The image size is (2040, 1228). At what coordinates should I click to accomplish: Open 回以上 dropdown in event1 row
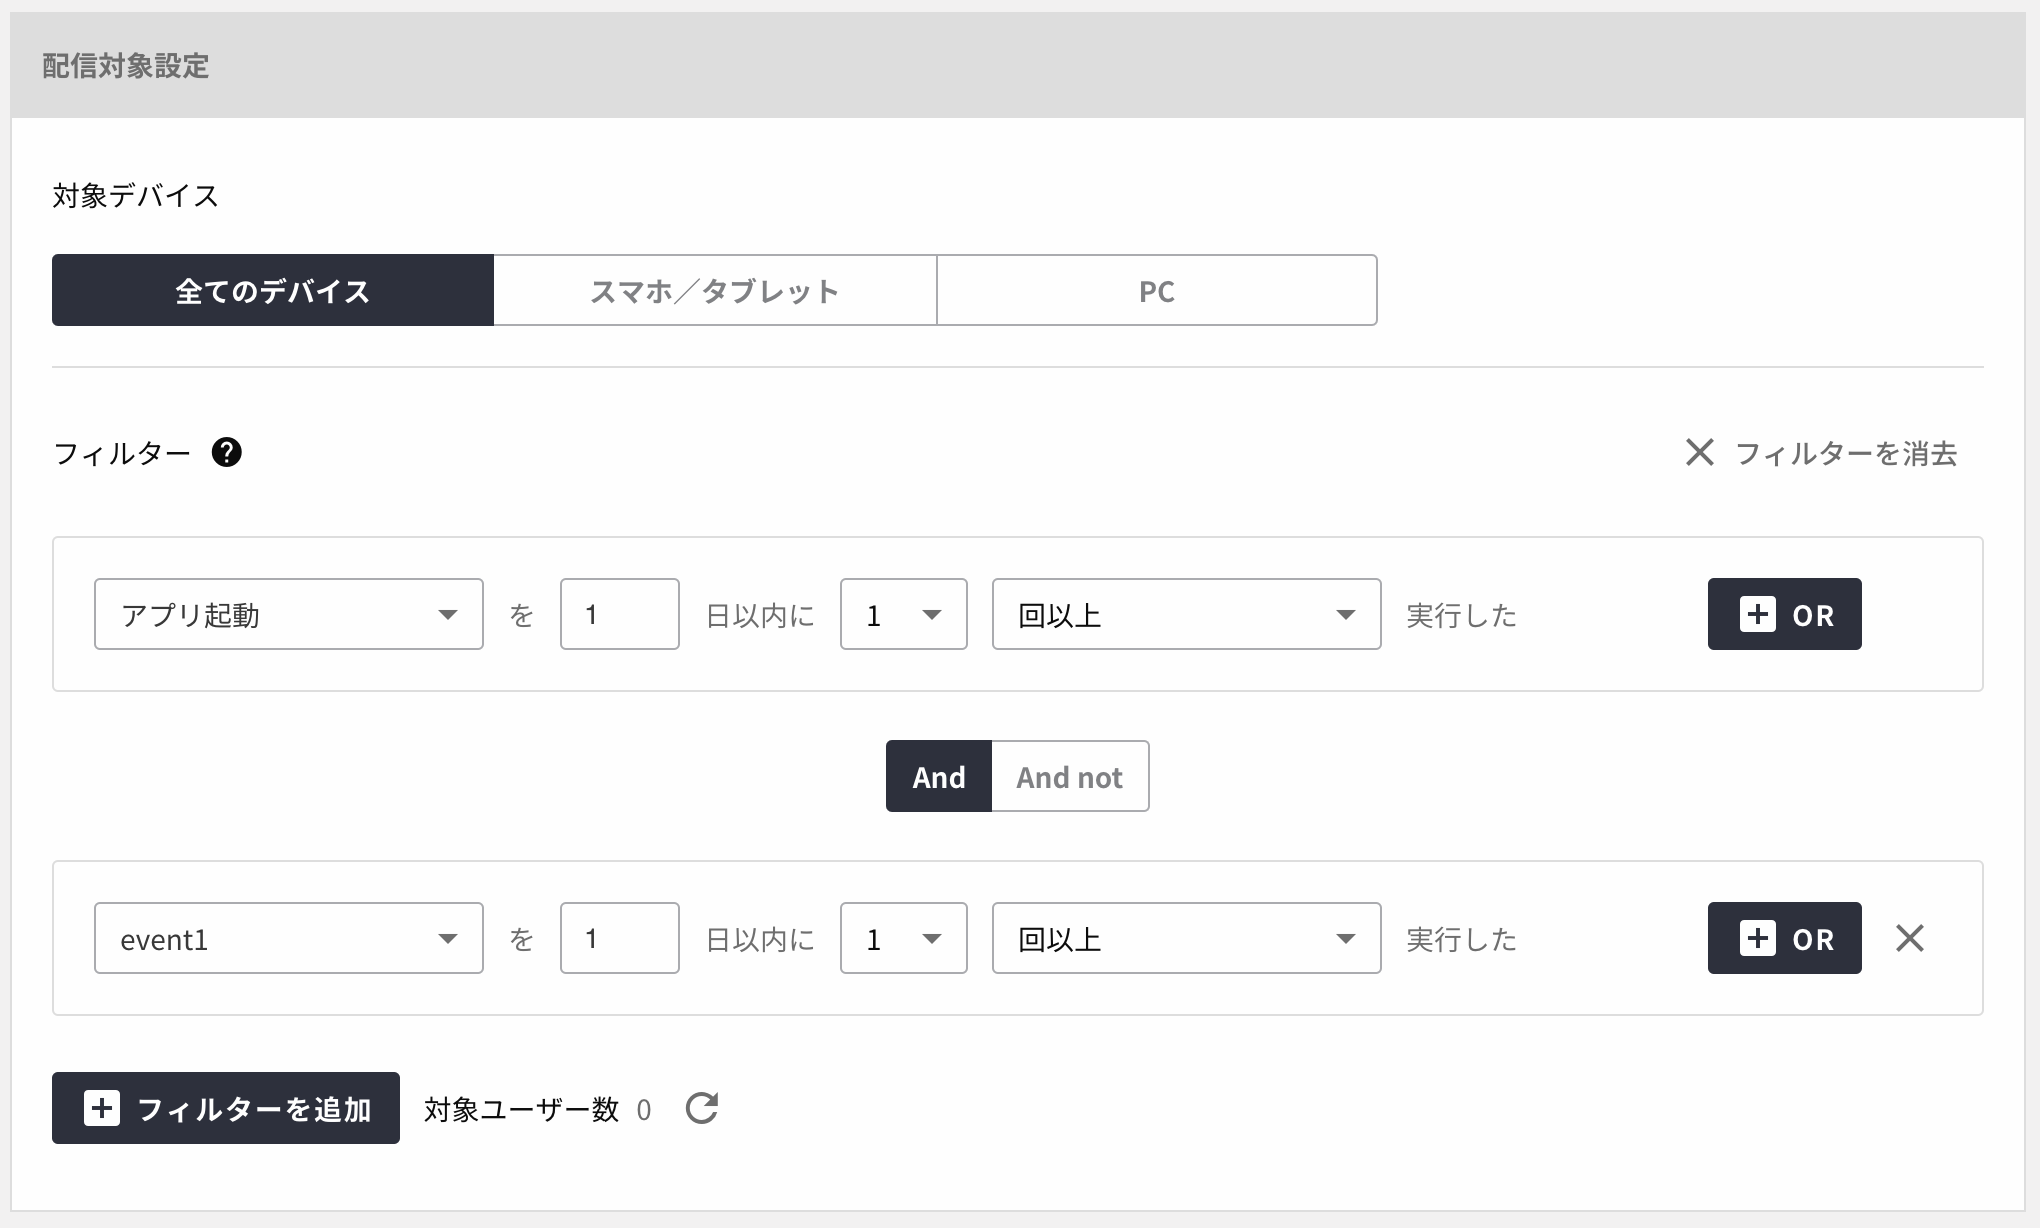[1187, 938]
